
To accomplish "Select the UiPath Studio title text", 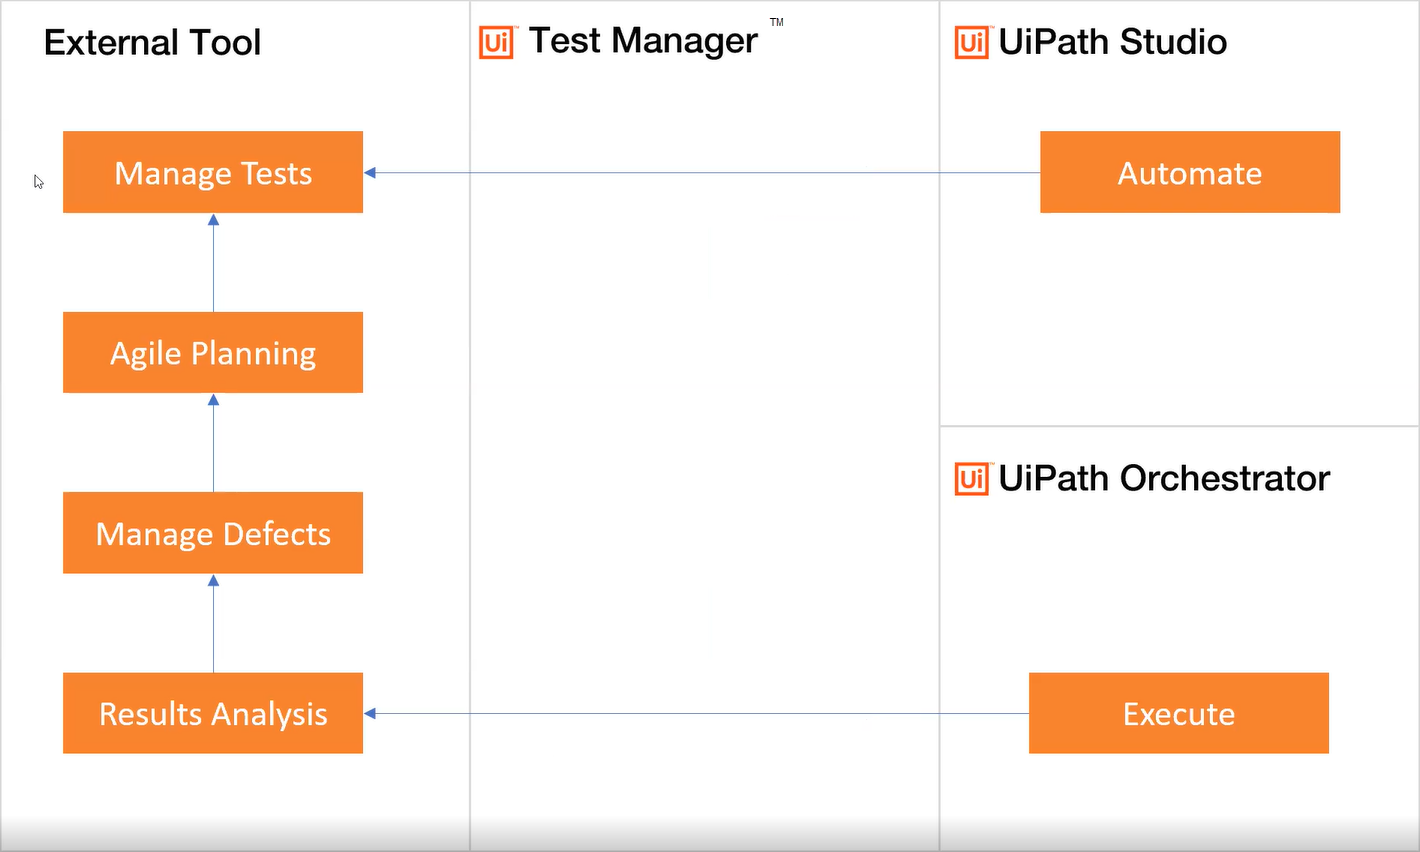I will 1112,42.
